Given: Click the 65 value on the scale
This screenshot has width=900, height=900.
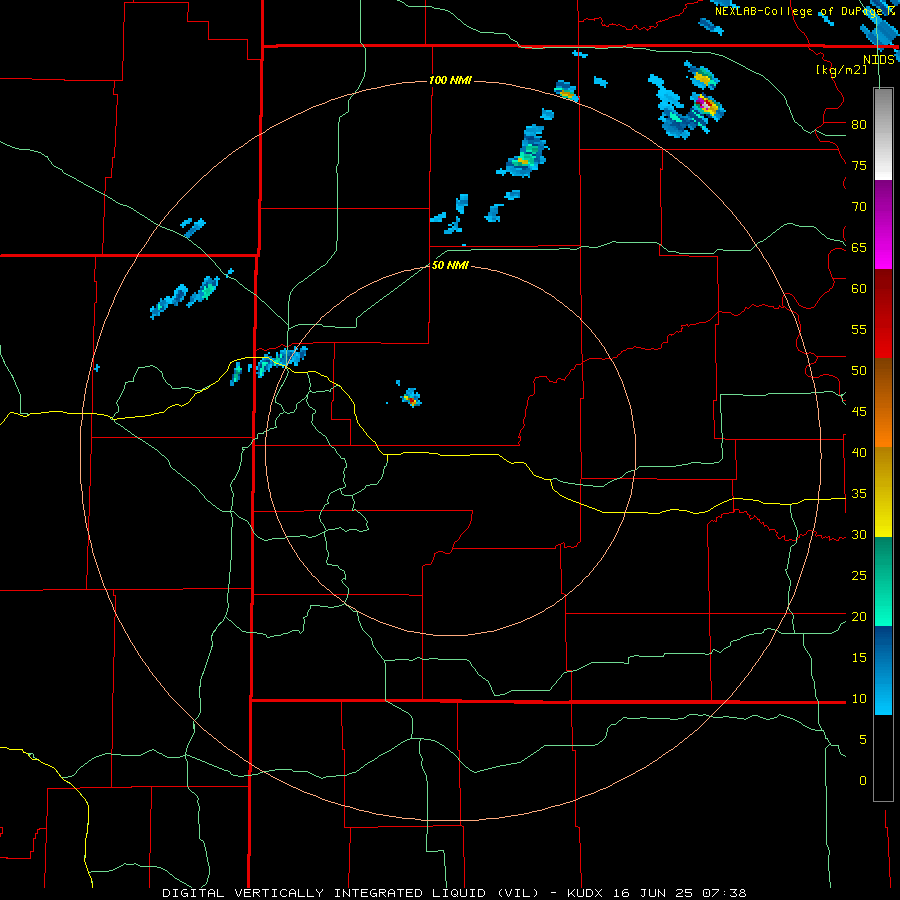Looking at the screenshot, I should (859, 248).
